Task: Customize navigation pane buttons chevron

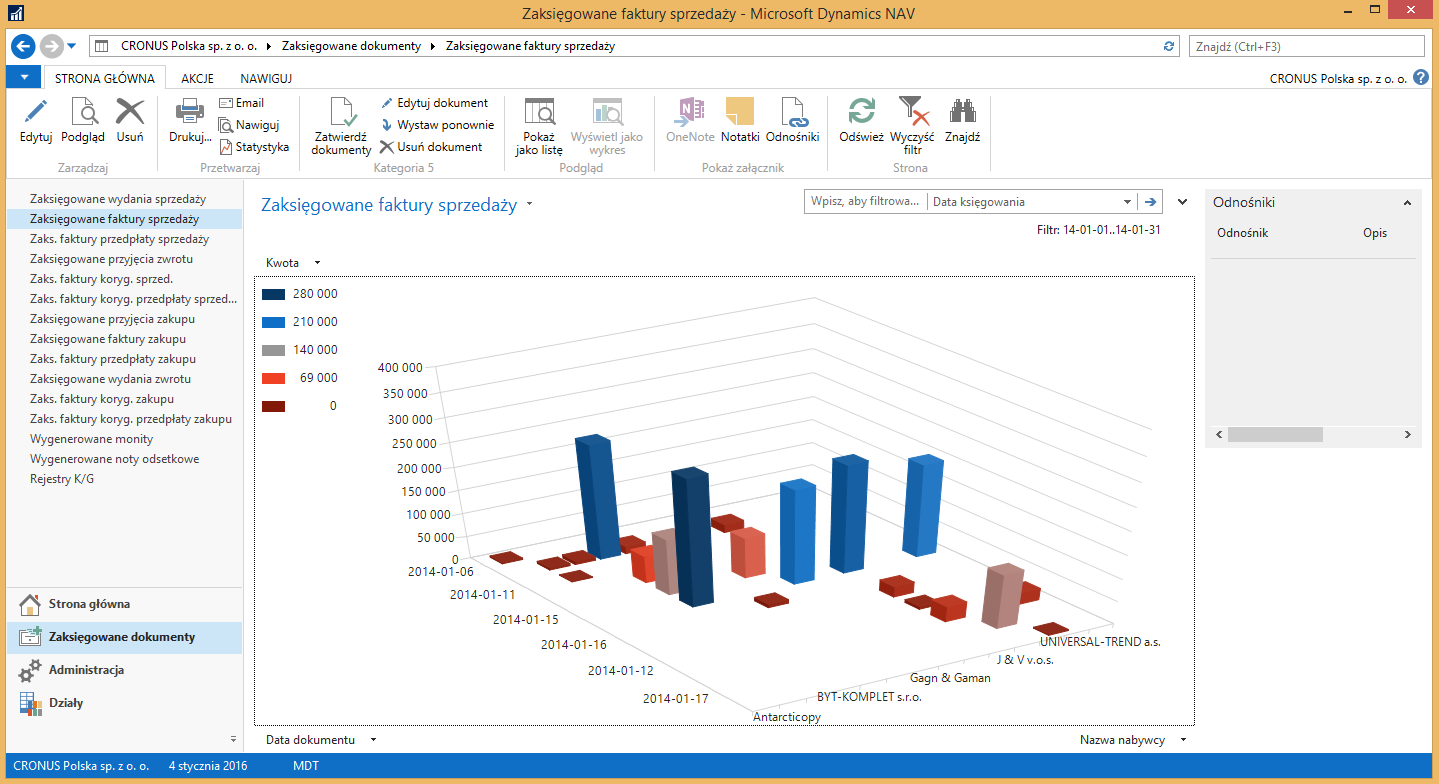Action: click(234, 739)
